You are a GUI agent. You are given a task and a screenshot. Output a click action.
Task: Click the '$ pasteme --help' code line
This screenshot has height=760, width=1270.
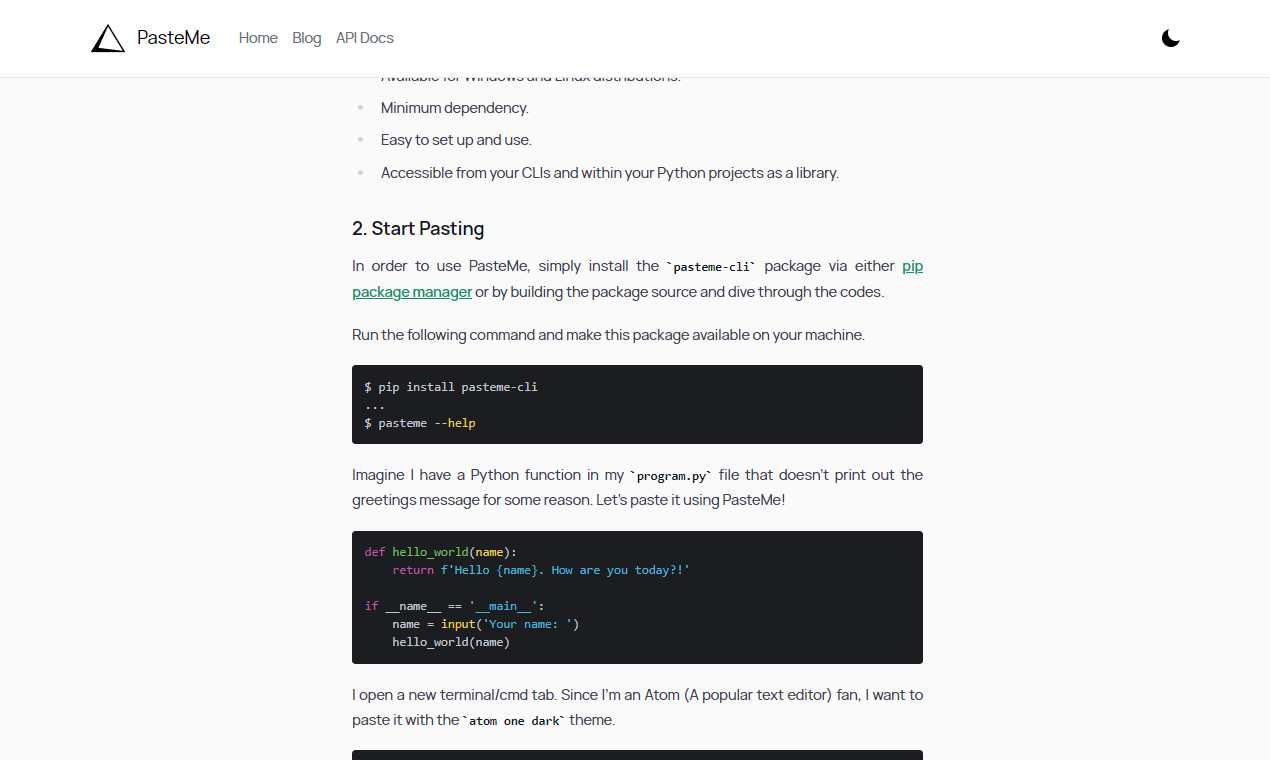coord(420,423)
